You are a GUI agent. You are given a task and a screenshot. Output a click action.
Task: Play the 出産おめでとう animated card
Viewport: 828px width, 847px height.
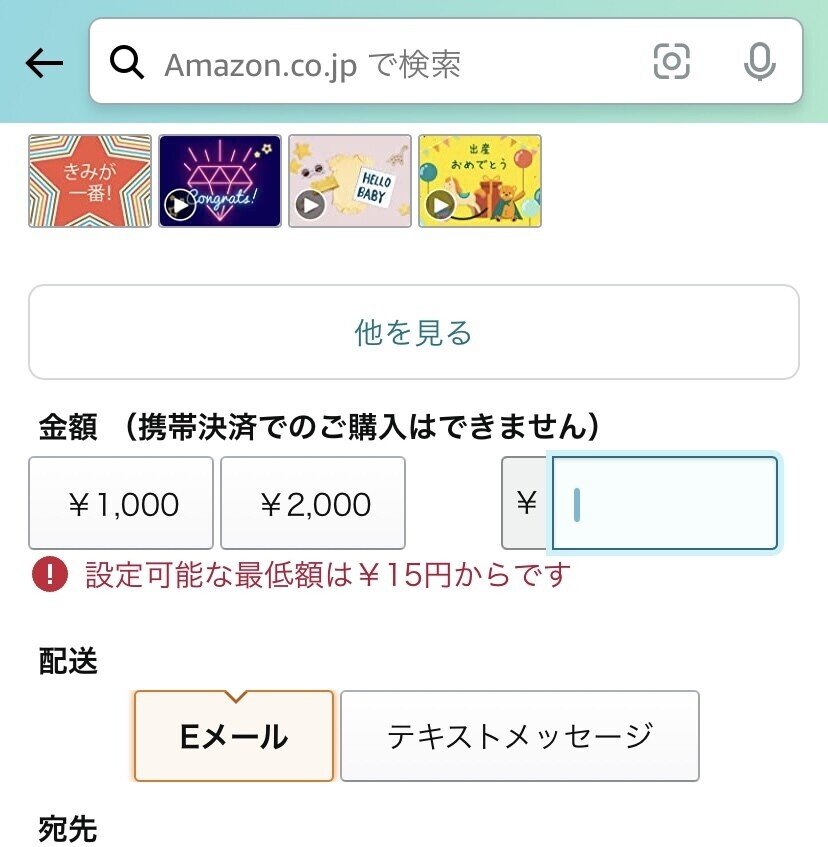click(440, 205)
